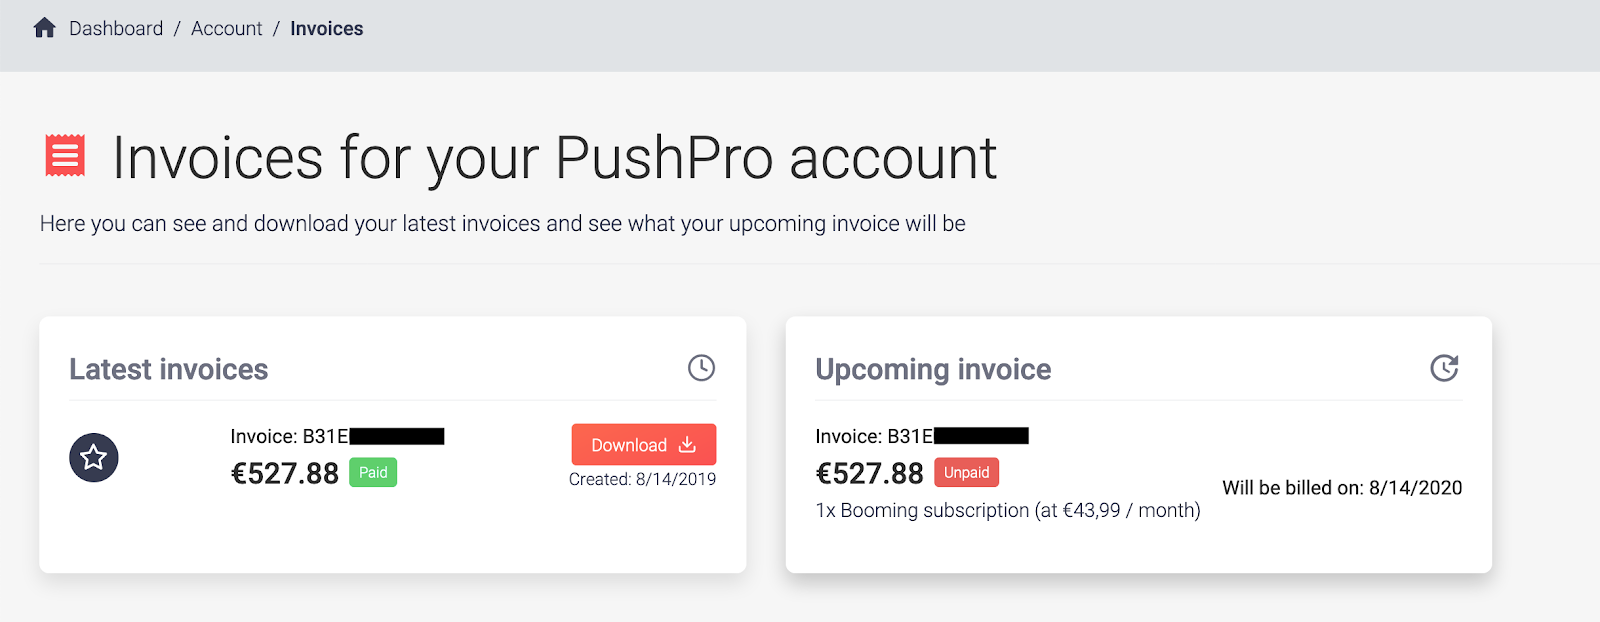Click the star badge icon beside invoice
Image resolution: width=1600 pixels, height=622 pixels.
click(x=94, y=458)
